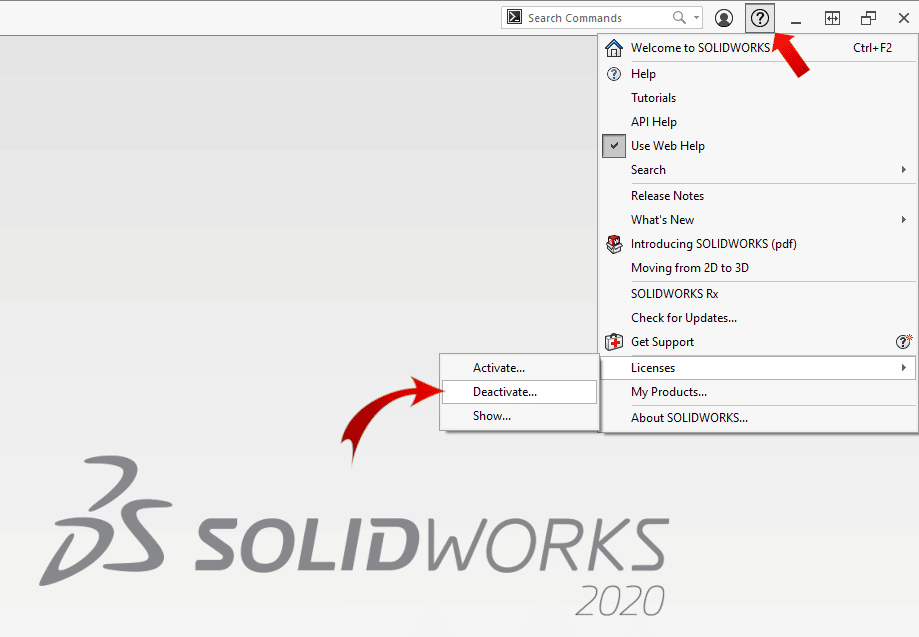The height and width of the screenshot is (637, 919).
Task: Expand the What's New submenu
Action: [x=903, y=219]
